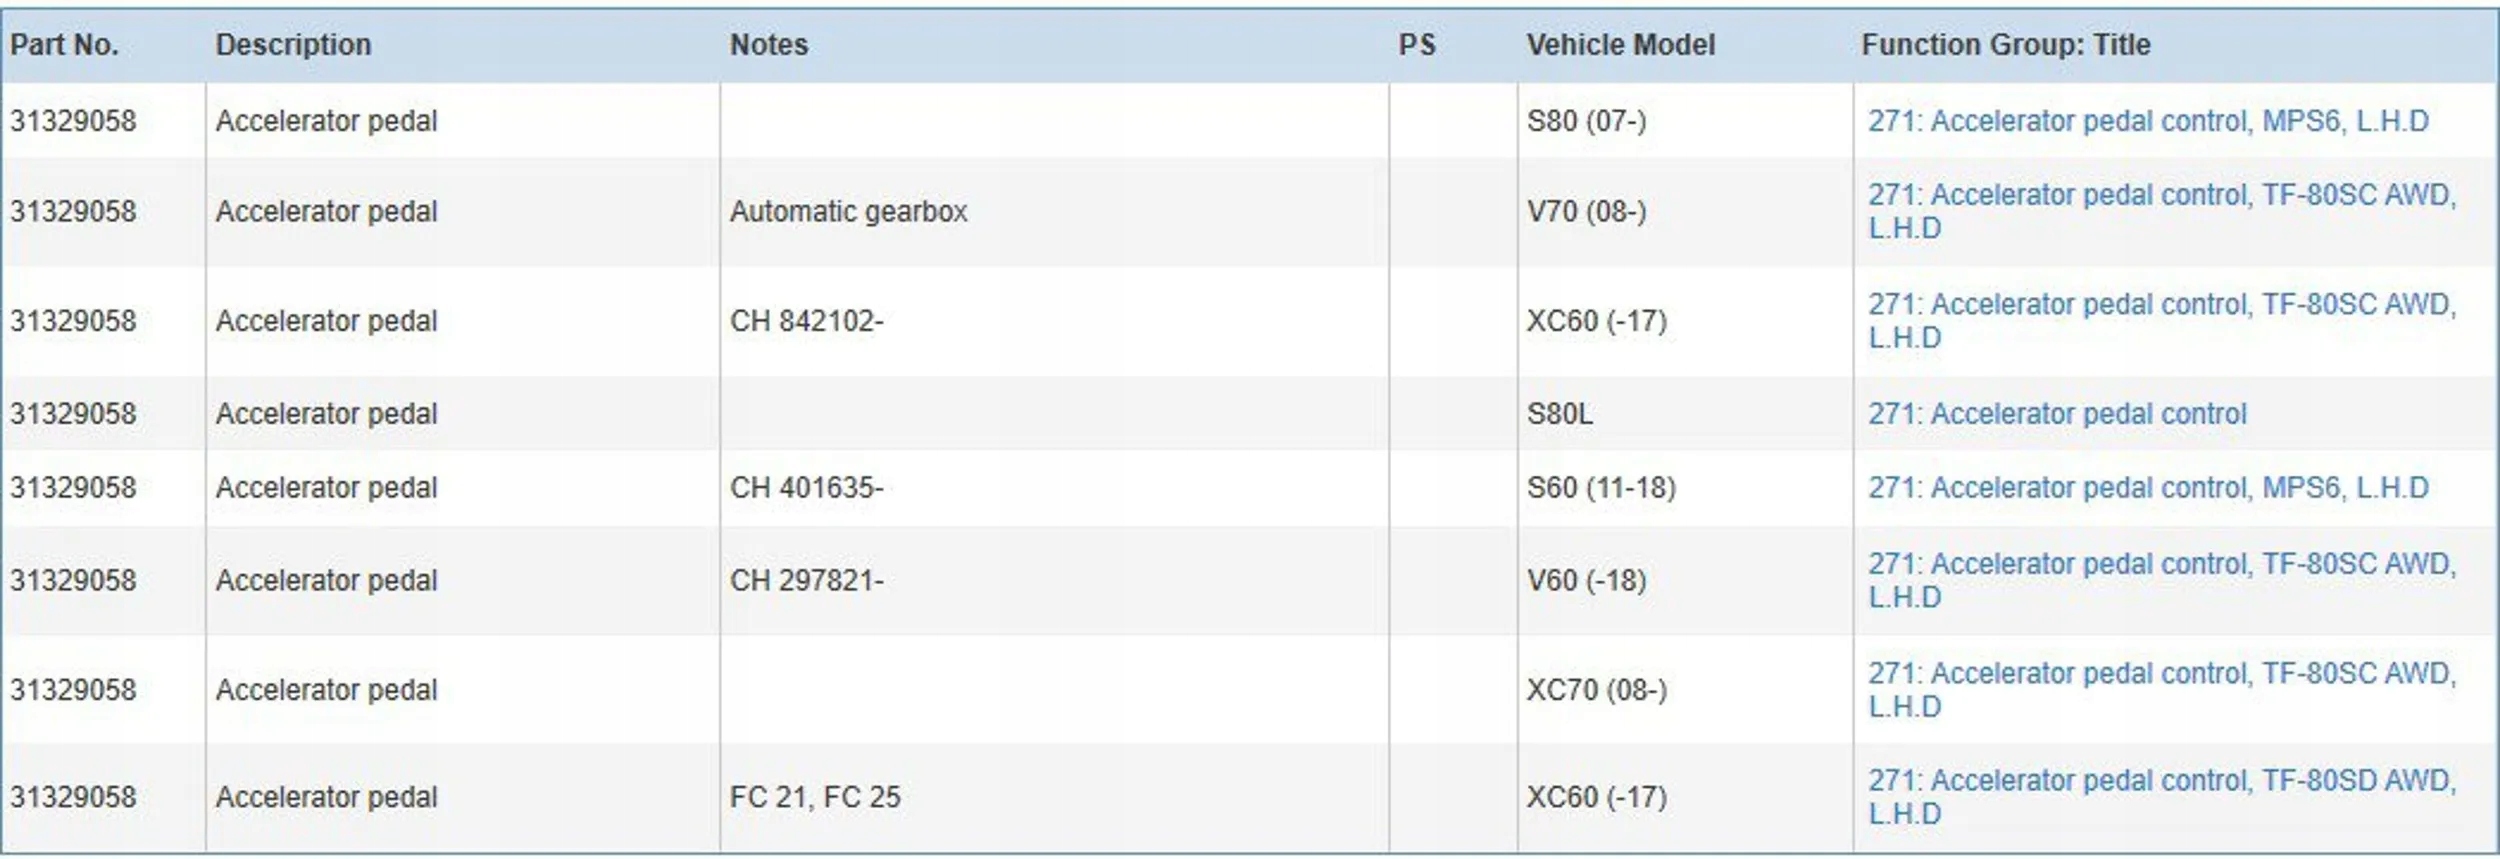The width and height of the screenshot is (2500, 859).
Task: Open the TF-80SD AWD function group link
Action: tap(2160, 781)
